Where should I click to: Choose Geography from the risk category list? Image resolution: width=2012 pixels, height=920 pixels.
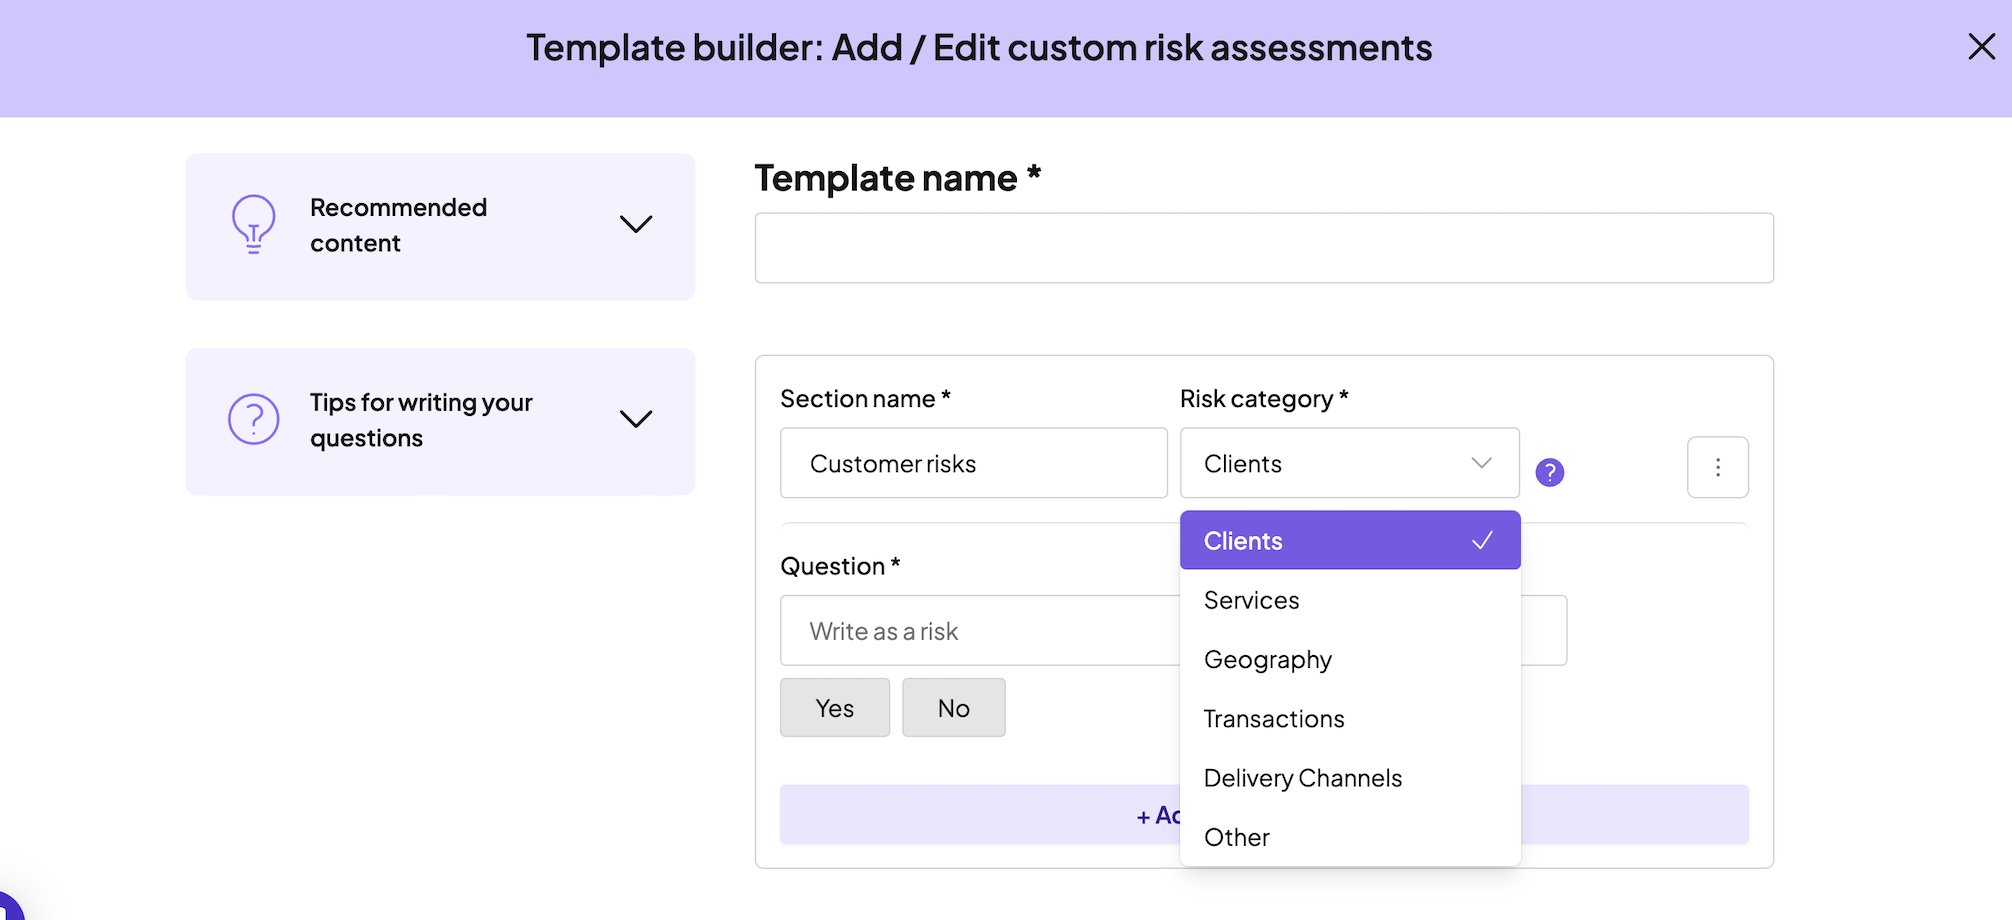coord(1267,660)
